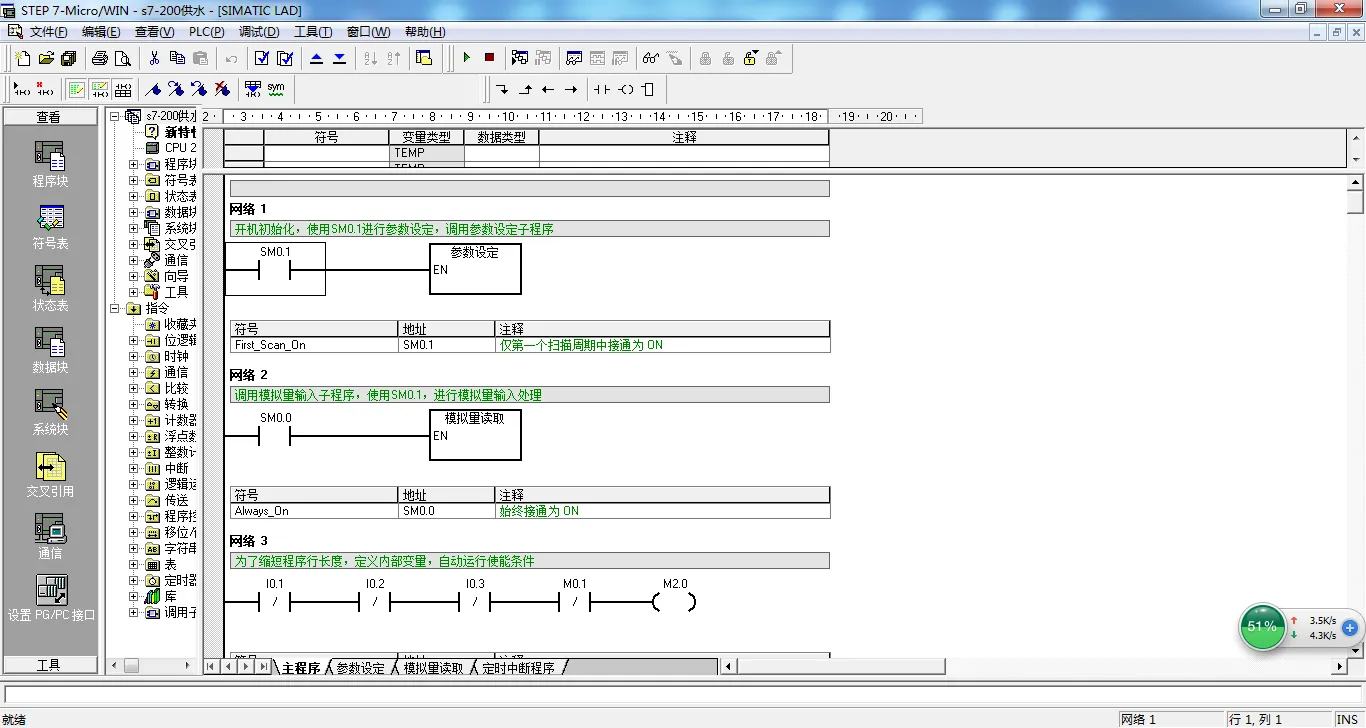This screenshot has width=1366, height=728.
Task: Click the Always_On symbol cell
Action: tap(314, 511)
